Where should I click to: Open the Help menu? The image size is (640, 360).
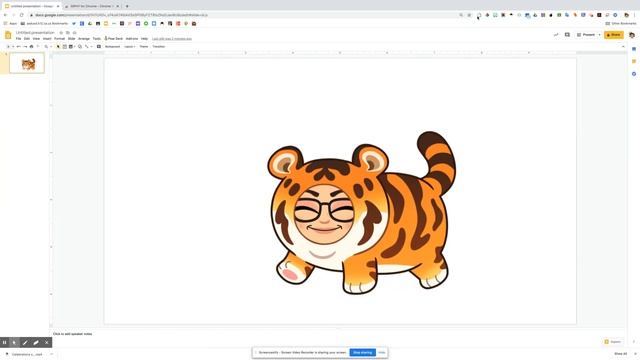pyautogui.click(x=144, y=38)
